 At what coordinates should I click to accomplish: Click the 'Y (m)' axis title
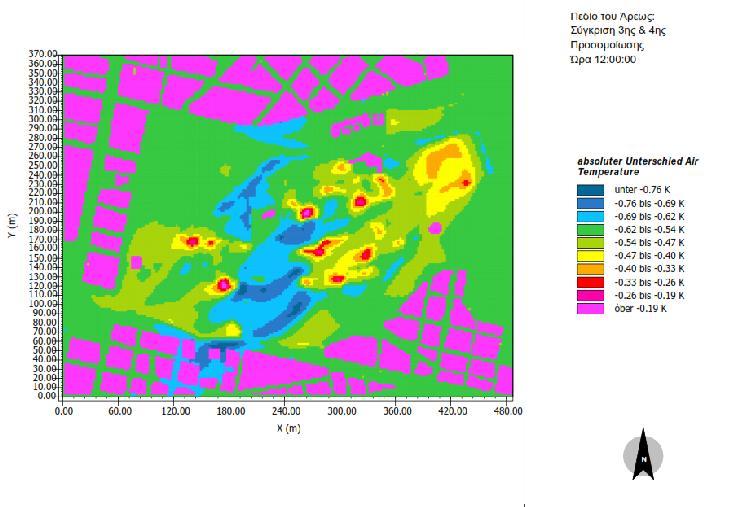click(x=13, y=226)
